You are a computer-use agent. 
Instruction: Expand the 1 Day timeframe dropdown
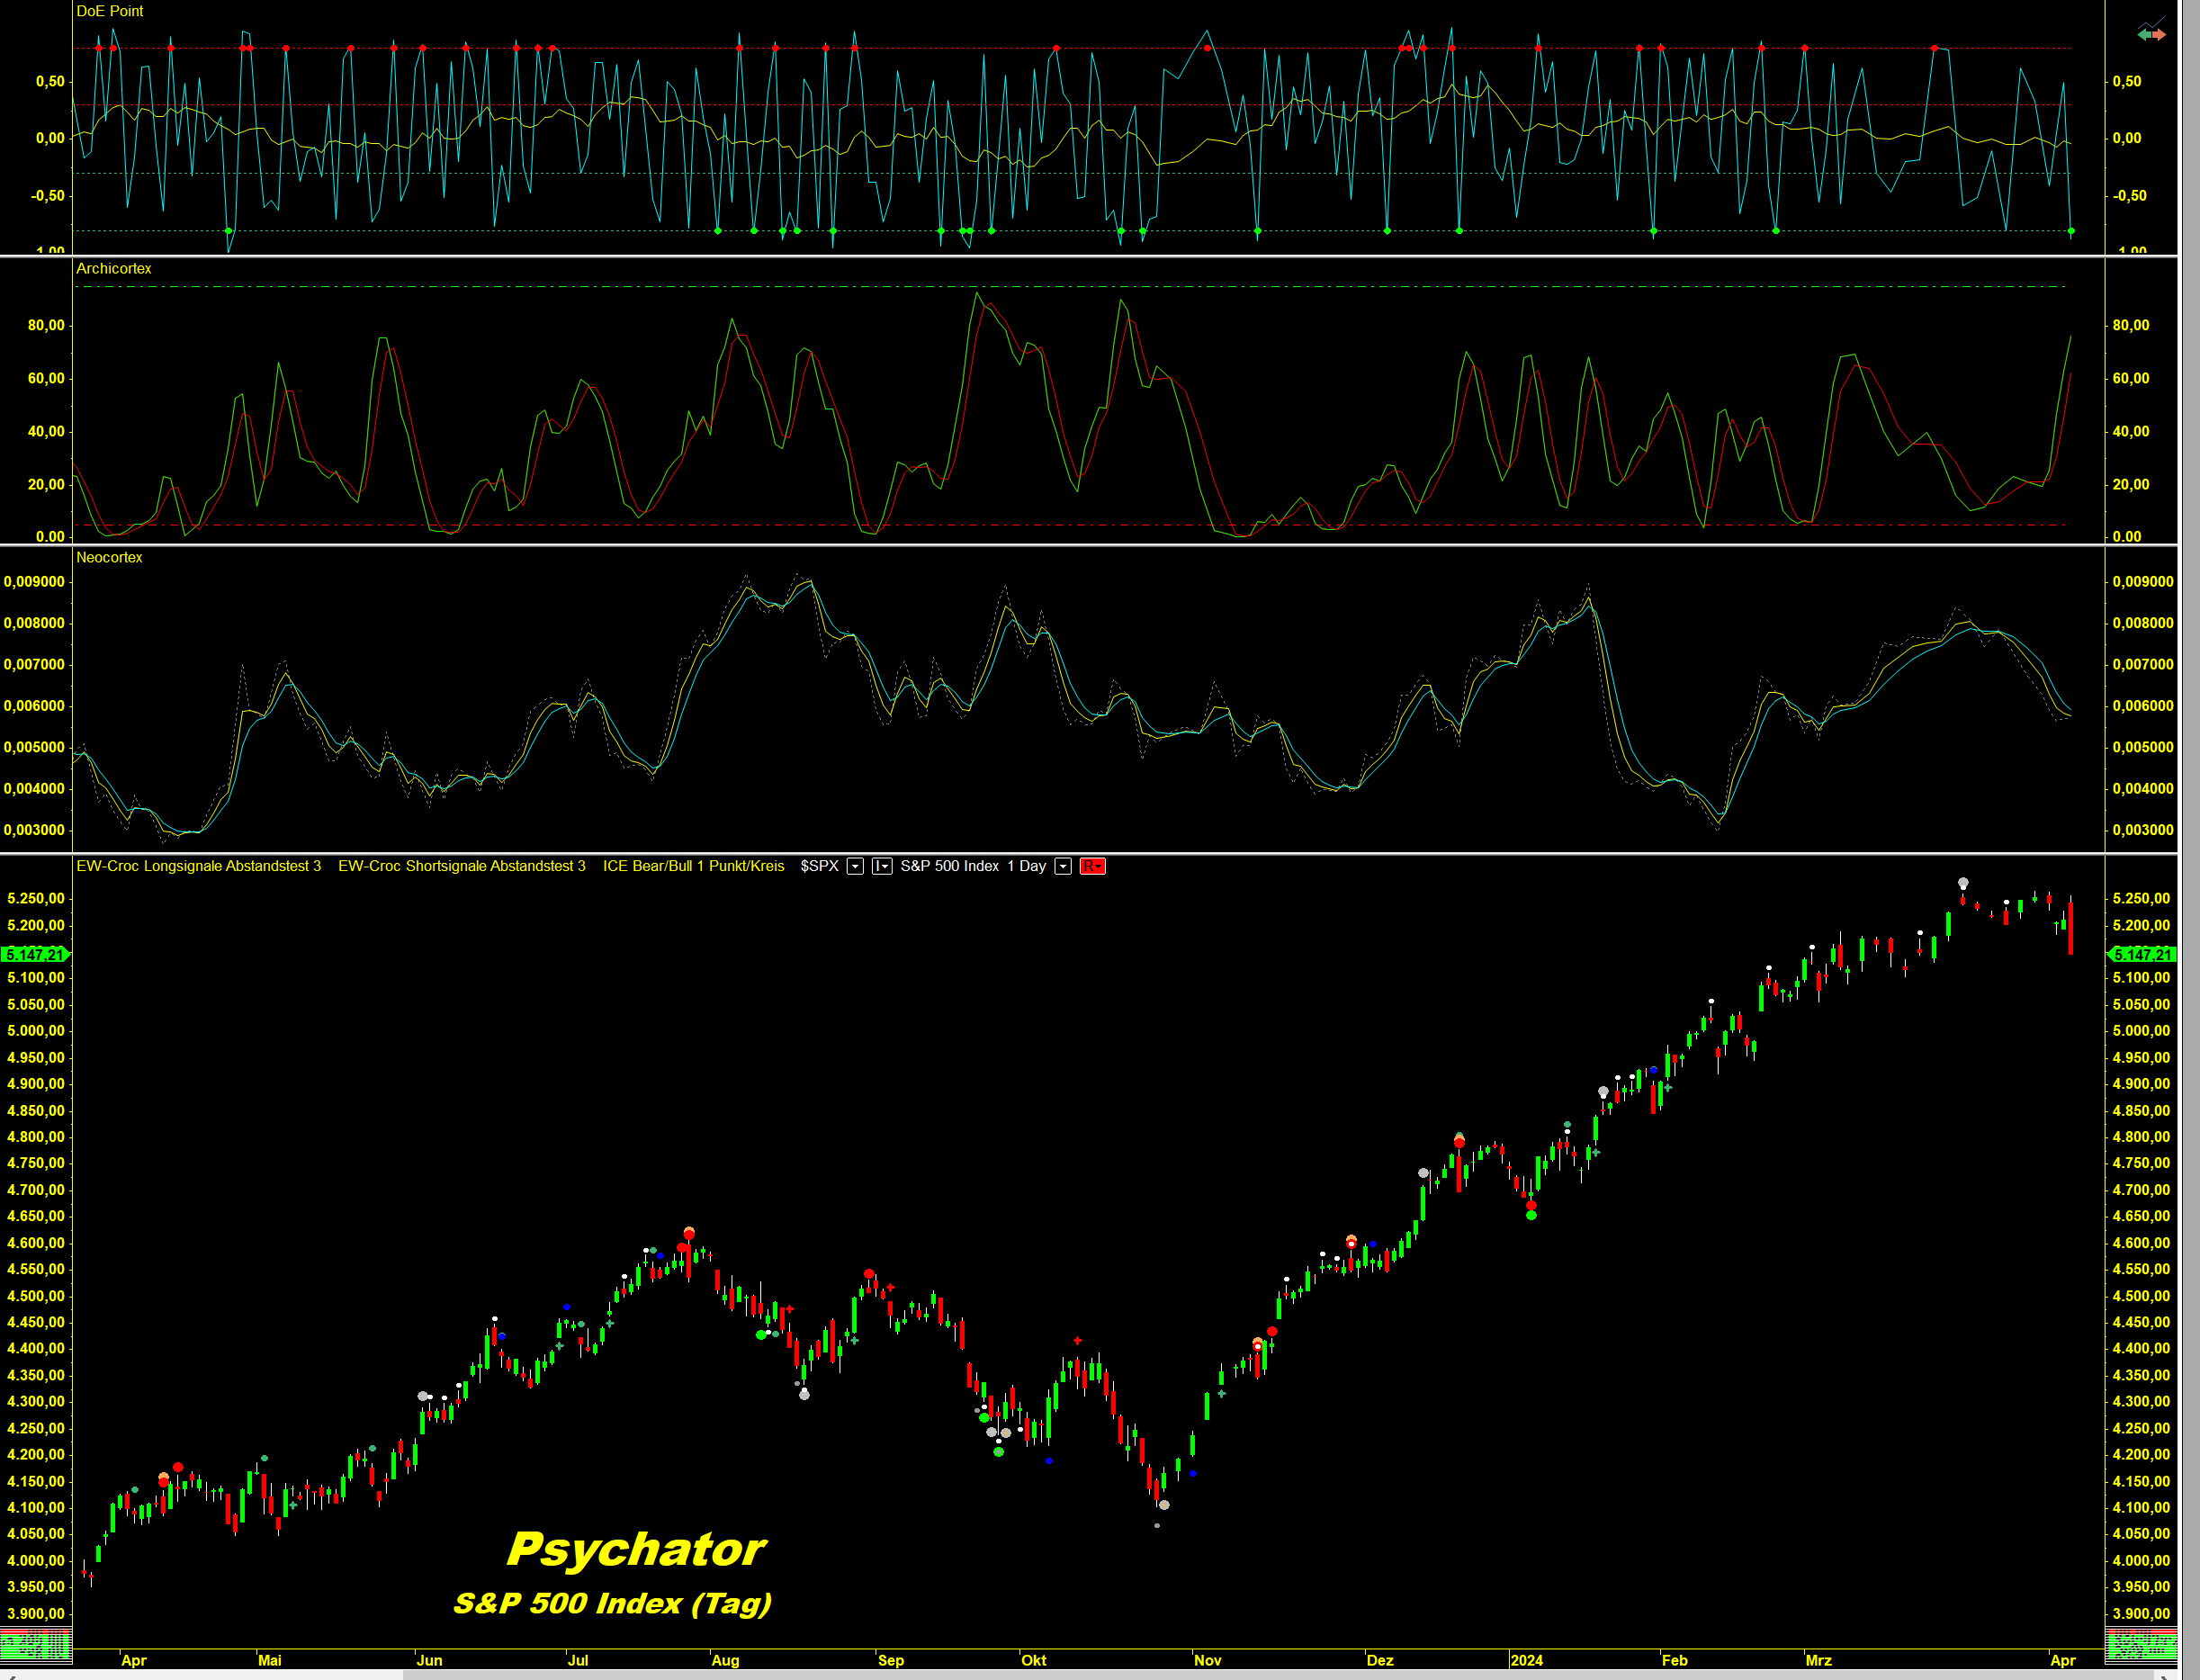tap(1063, 866)
